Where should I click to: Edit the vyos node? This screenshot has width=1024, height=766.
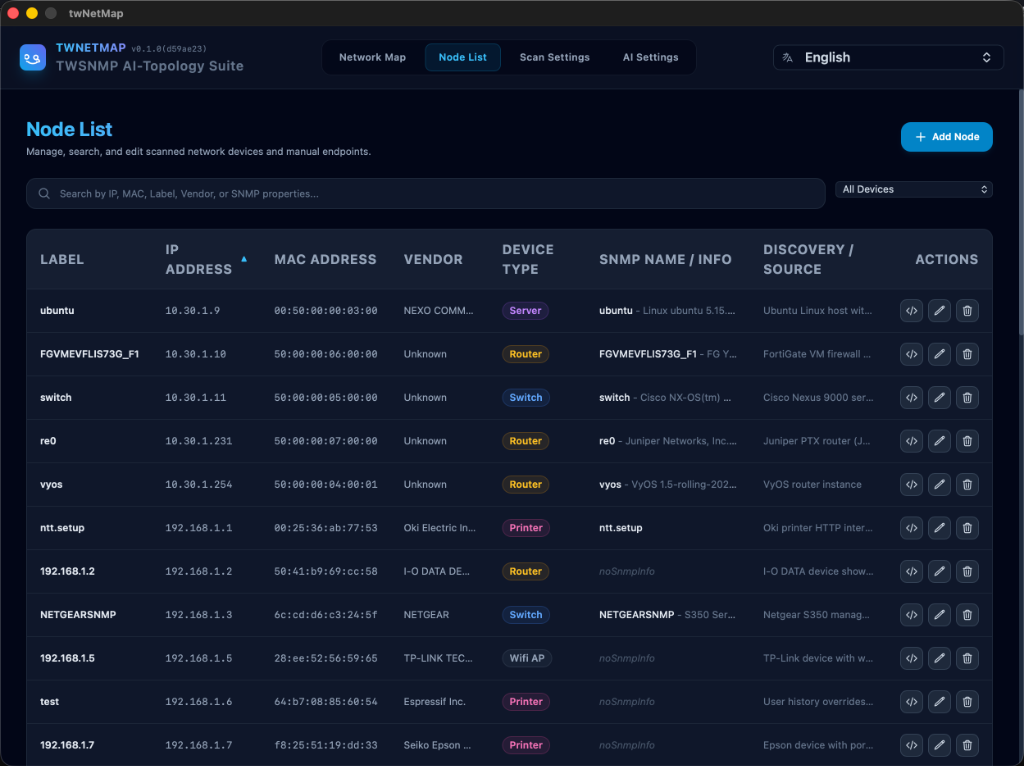939,485
